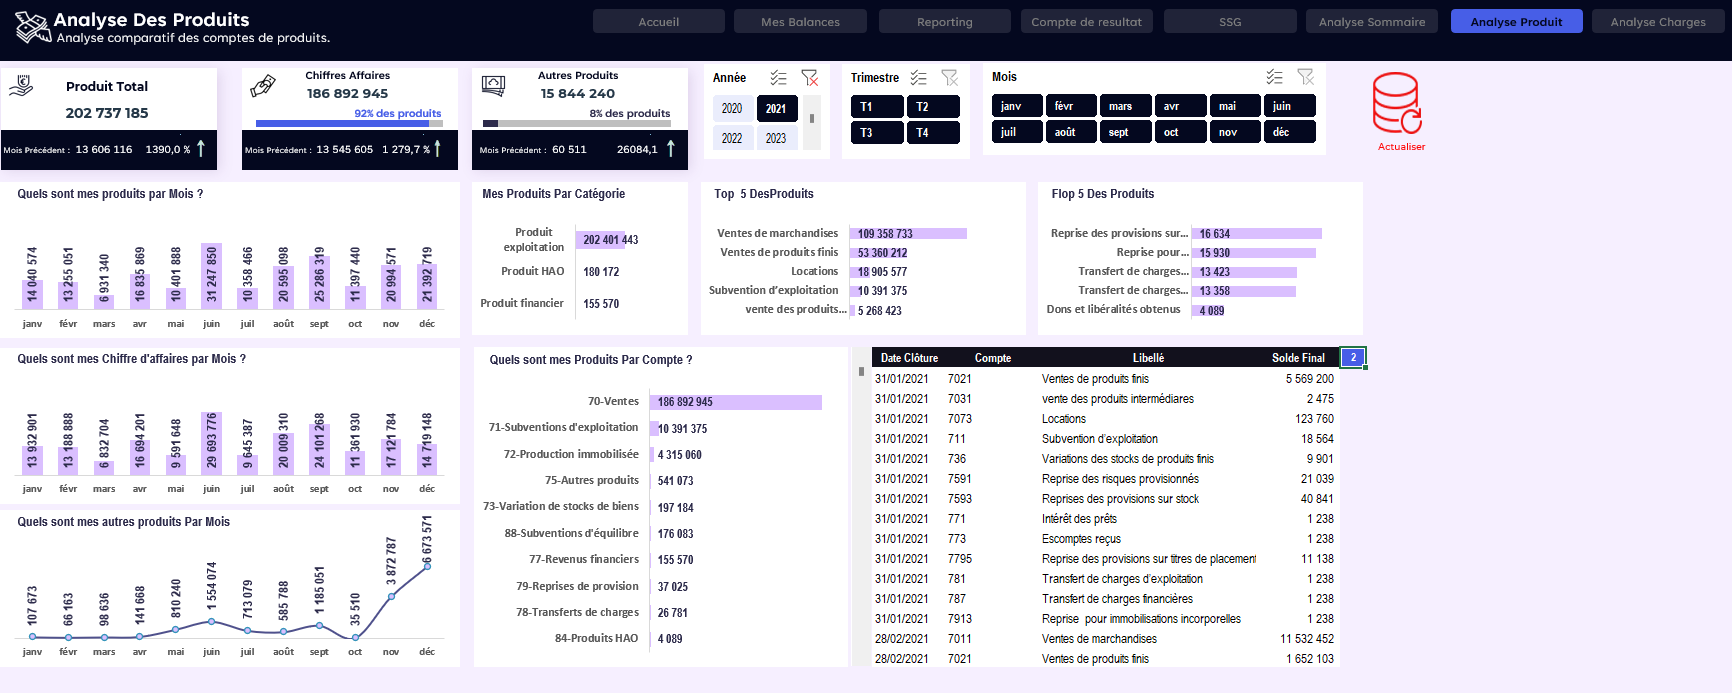Open the Accueil navigation tab

pos(658,21)
